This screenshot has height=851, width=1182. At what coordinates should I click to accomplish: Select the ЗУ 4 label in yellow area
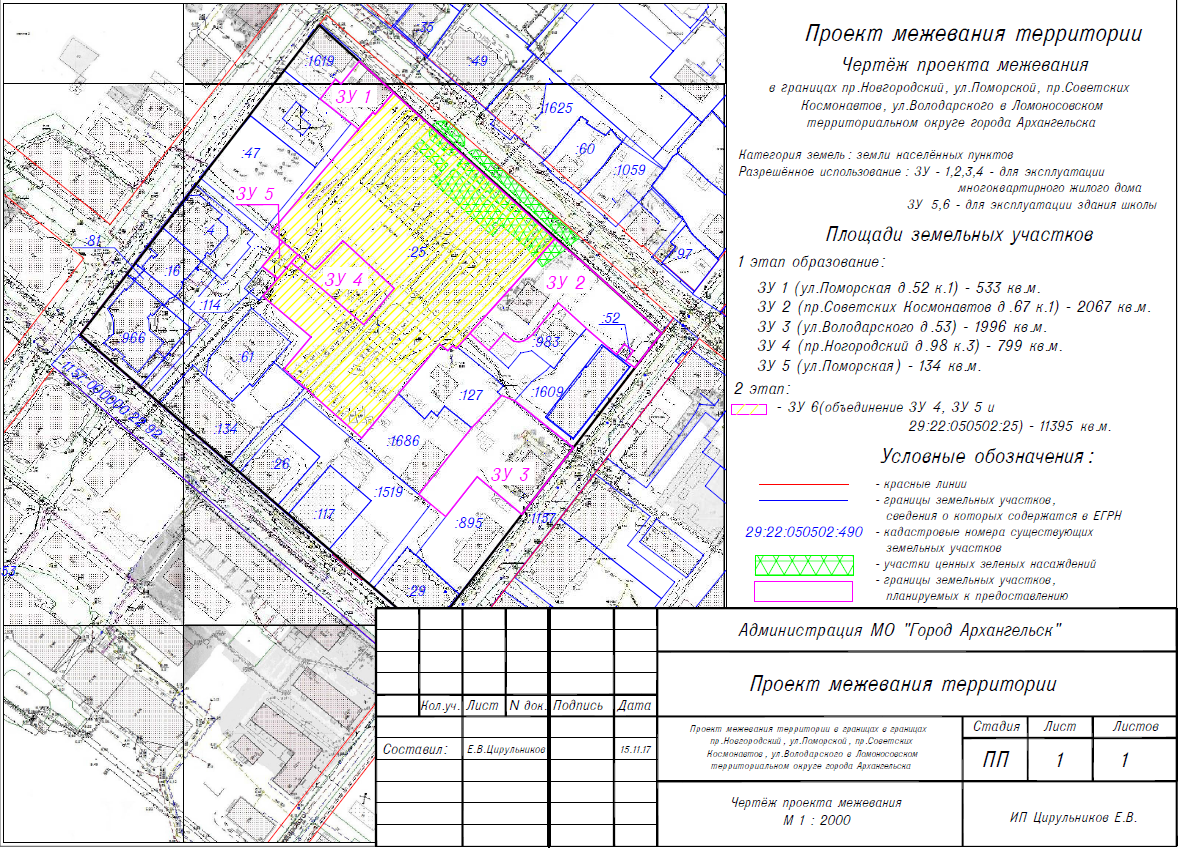pos(342,280)
